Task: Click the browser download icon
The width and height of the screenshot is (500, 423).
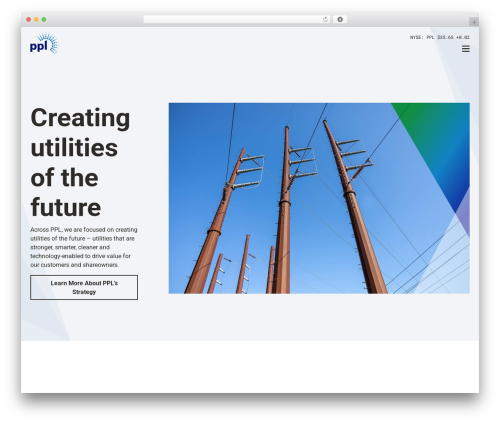Action: coord(340,20)
